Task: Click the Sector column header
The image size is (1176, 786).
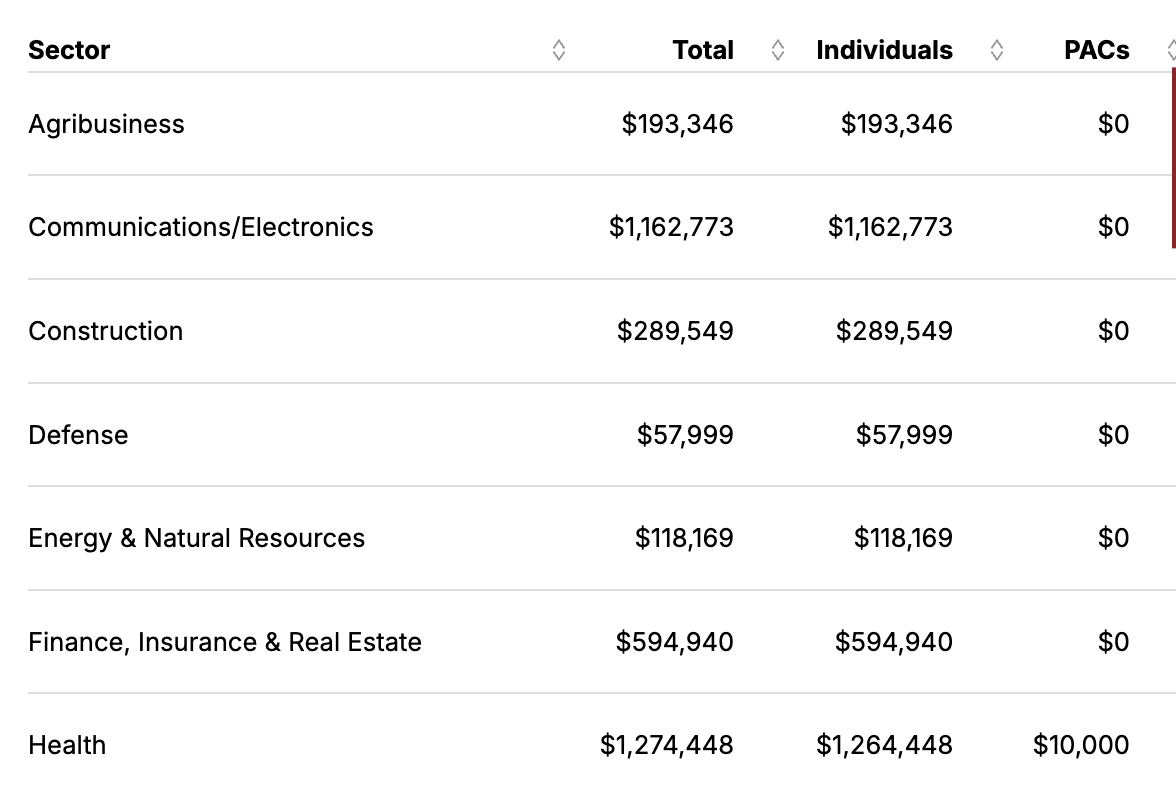Action: tap(69, 50)
